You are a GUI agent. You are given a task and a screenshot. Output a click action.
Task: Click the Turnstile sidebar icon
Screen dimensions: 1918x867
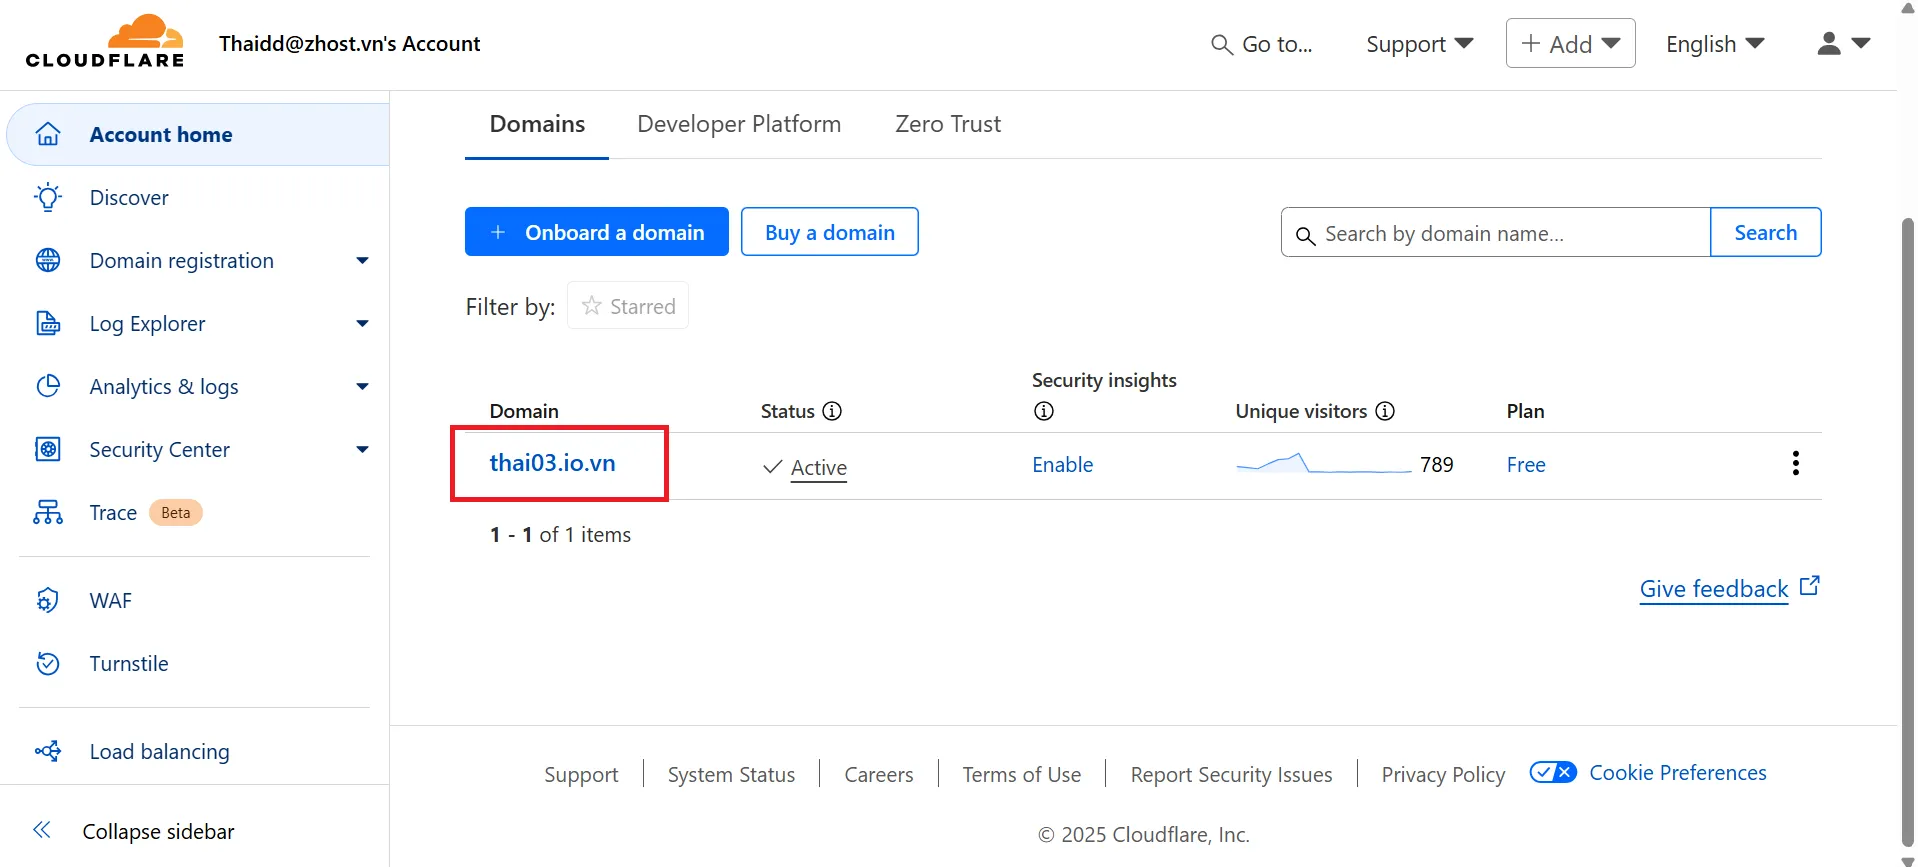tap(48, 663)
